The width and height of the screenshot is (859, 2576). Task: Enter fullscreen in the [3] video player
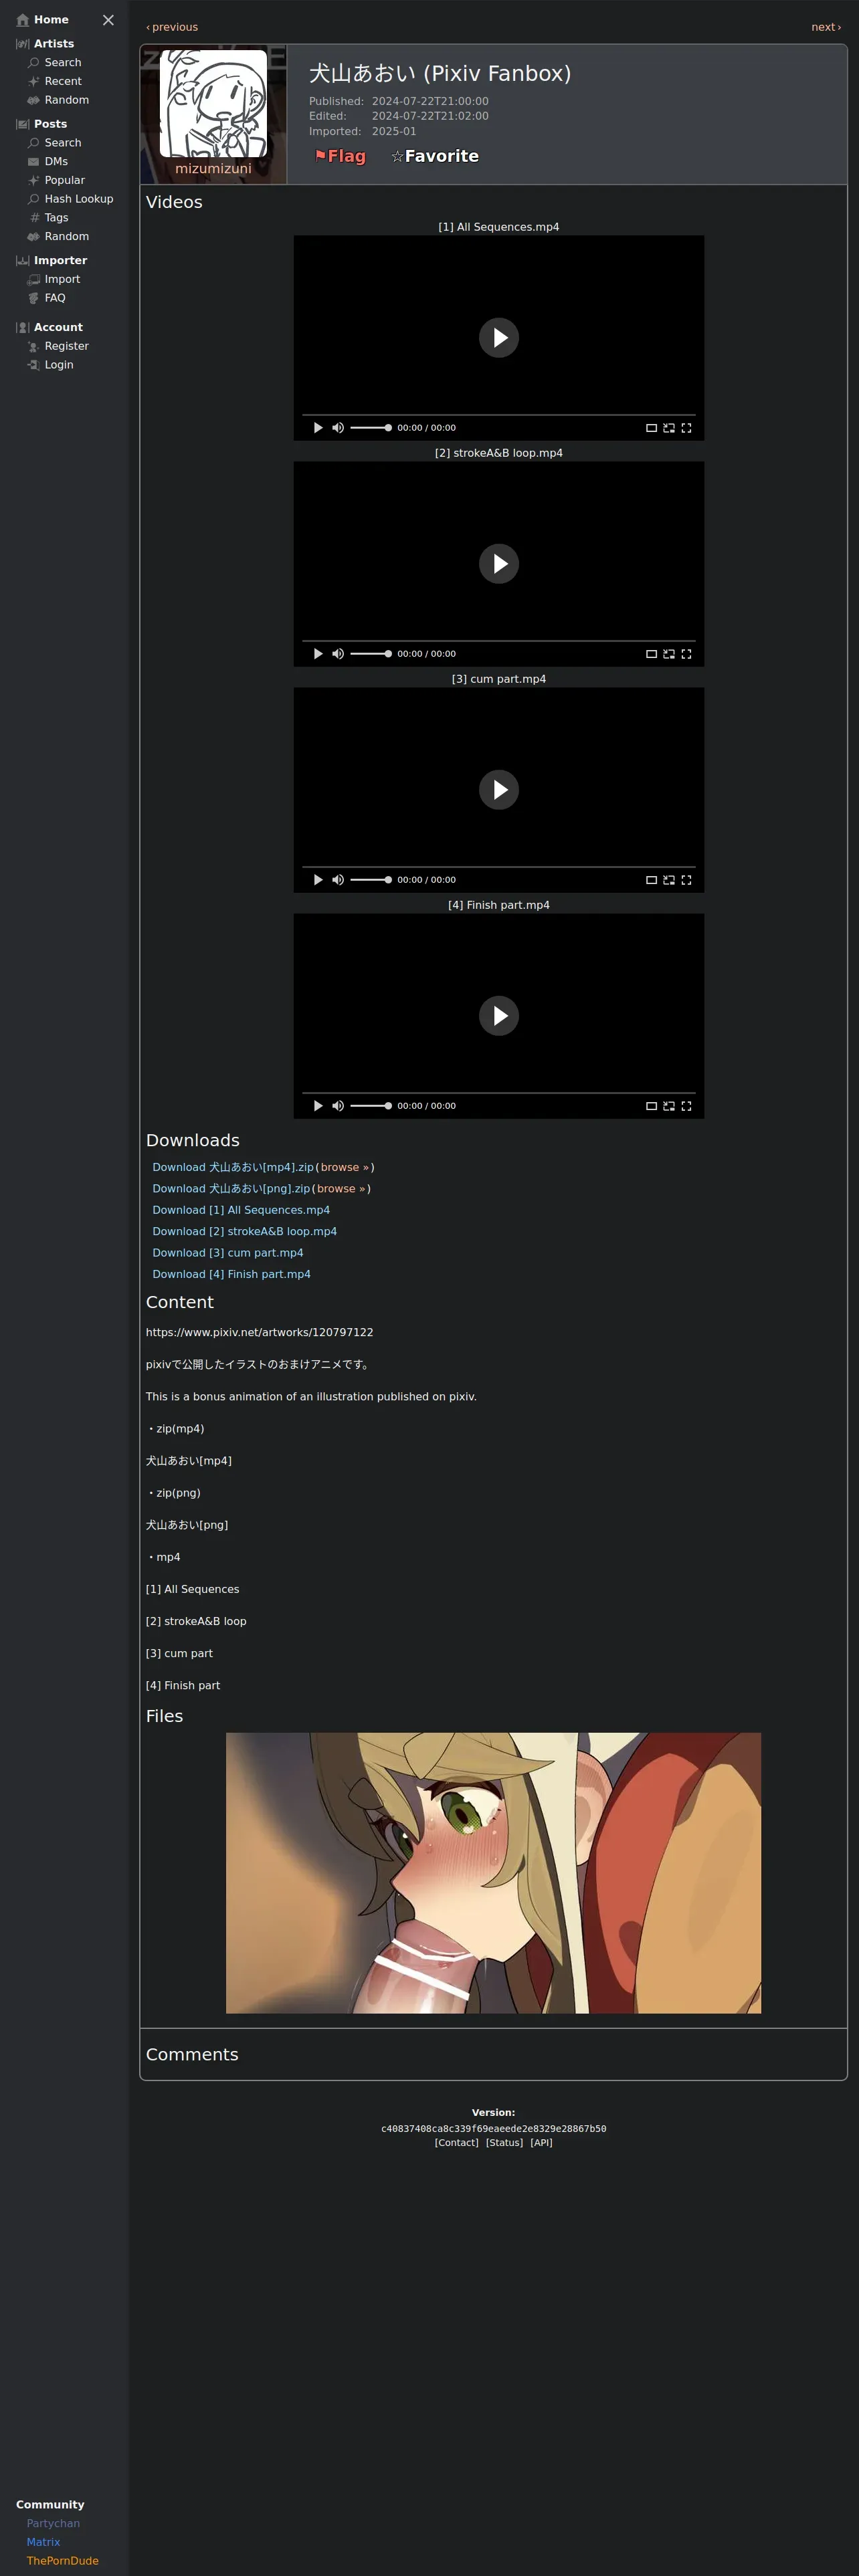coord(686,880)
